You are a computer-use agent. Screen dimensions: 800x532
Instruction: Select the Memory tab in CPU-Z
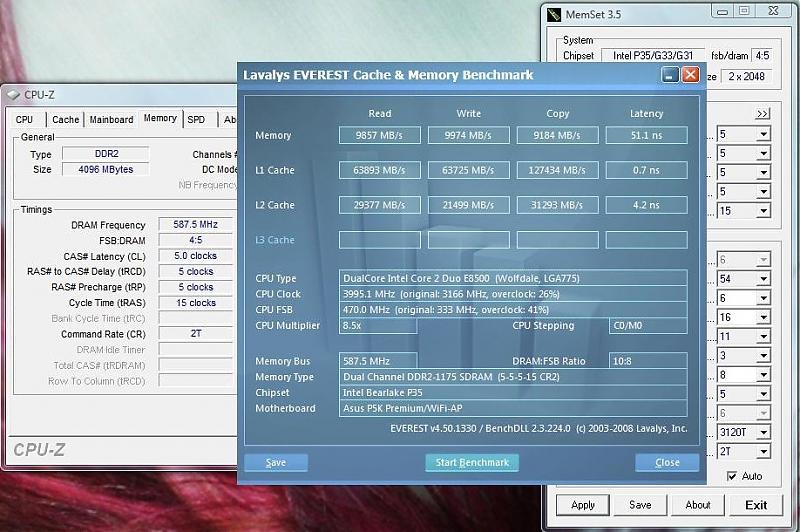point(160,118)
